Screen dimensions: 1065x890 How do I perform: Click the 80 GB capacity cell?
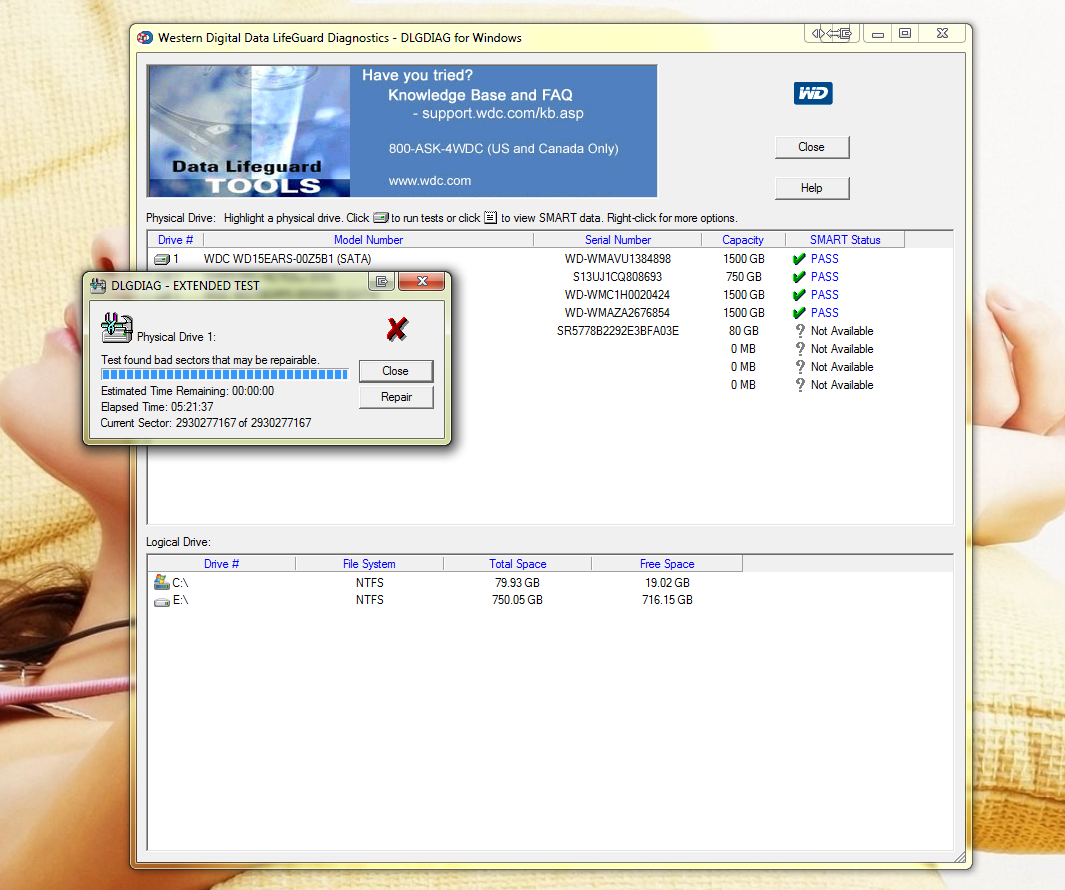(744, 331)
